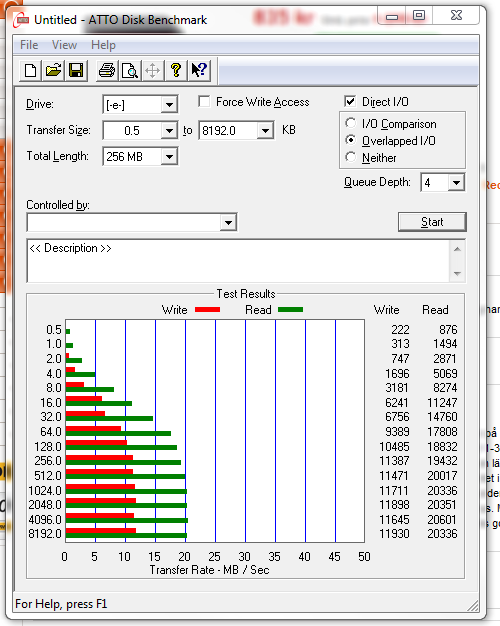
Task: Minimize the ATTO Disk Benchmark window
Action: click(392, 16)
